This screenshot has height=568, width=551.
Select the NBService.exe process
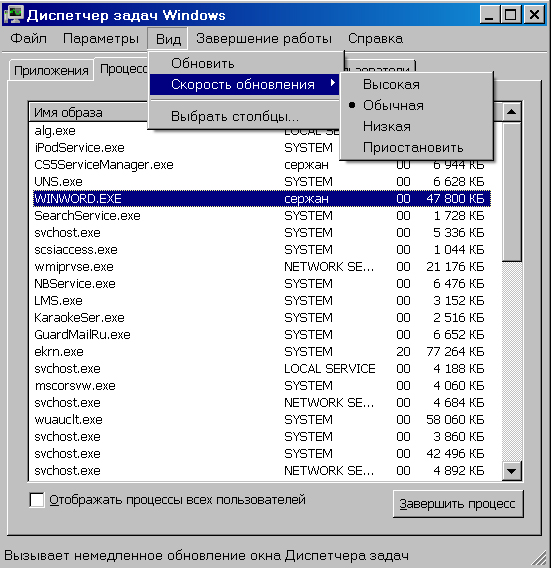[x=262, y=284]
